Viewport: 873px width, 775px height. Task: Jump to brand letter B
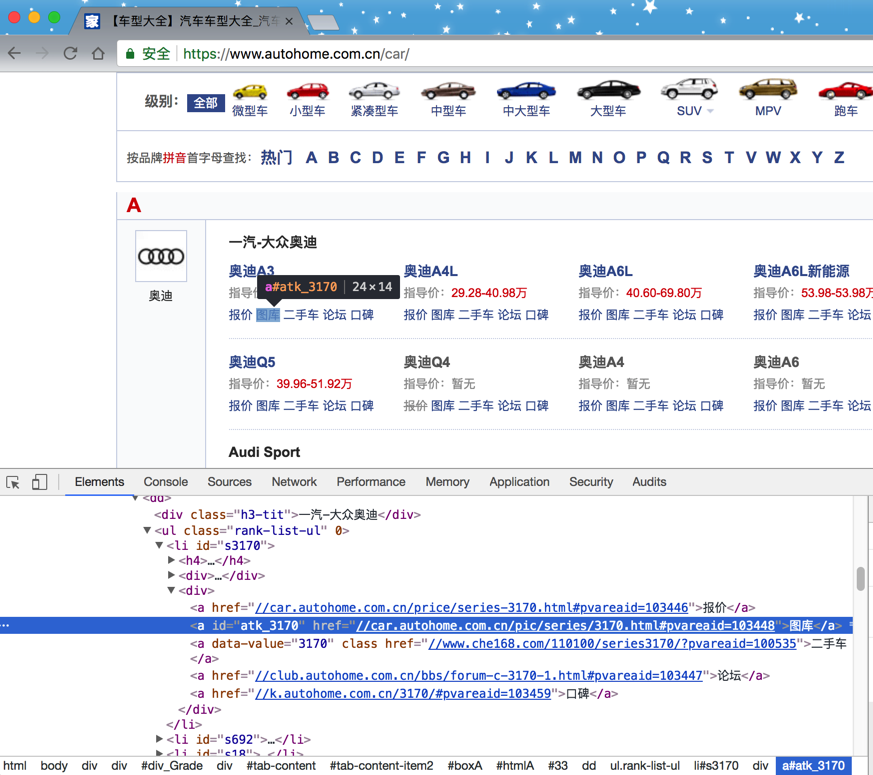click(333, 158)
